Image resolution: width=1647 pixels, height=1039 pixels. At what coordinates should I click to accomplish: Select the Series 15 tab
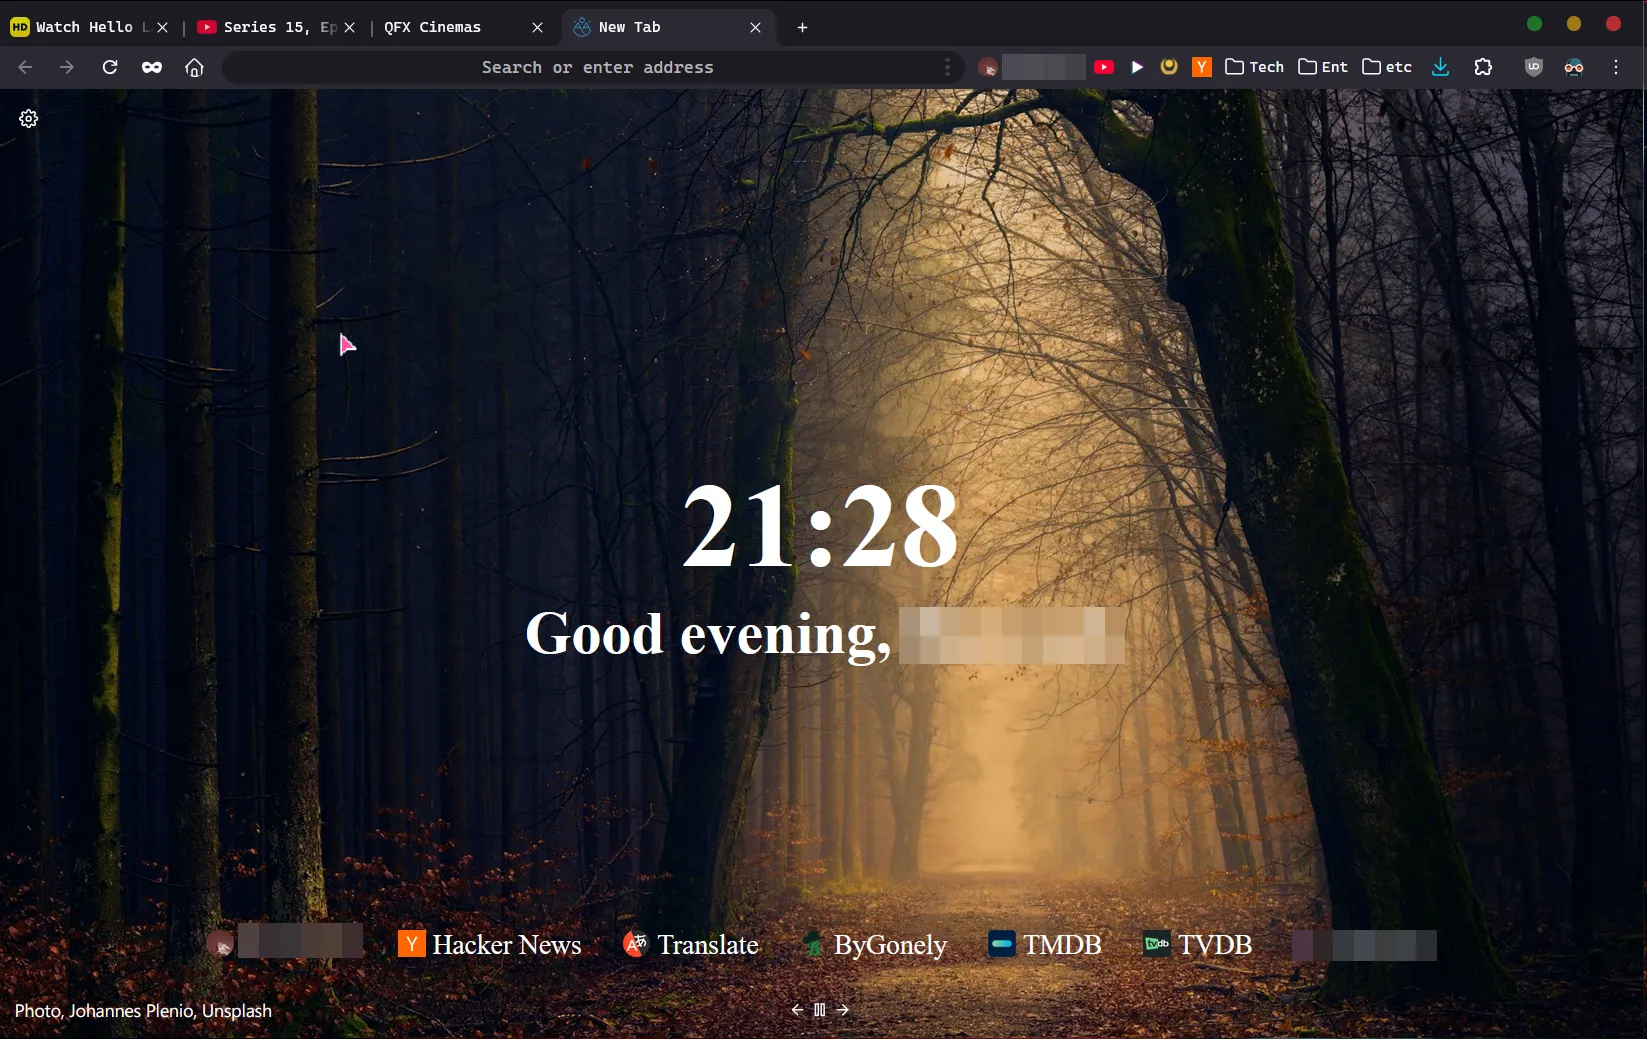270,27
